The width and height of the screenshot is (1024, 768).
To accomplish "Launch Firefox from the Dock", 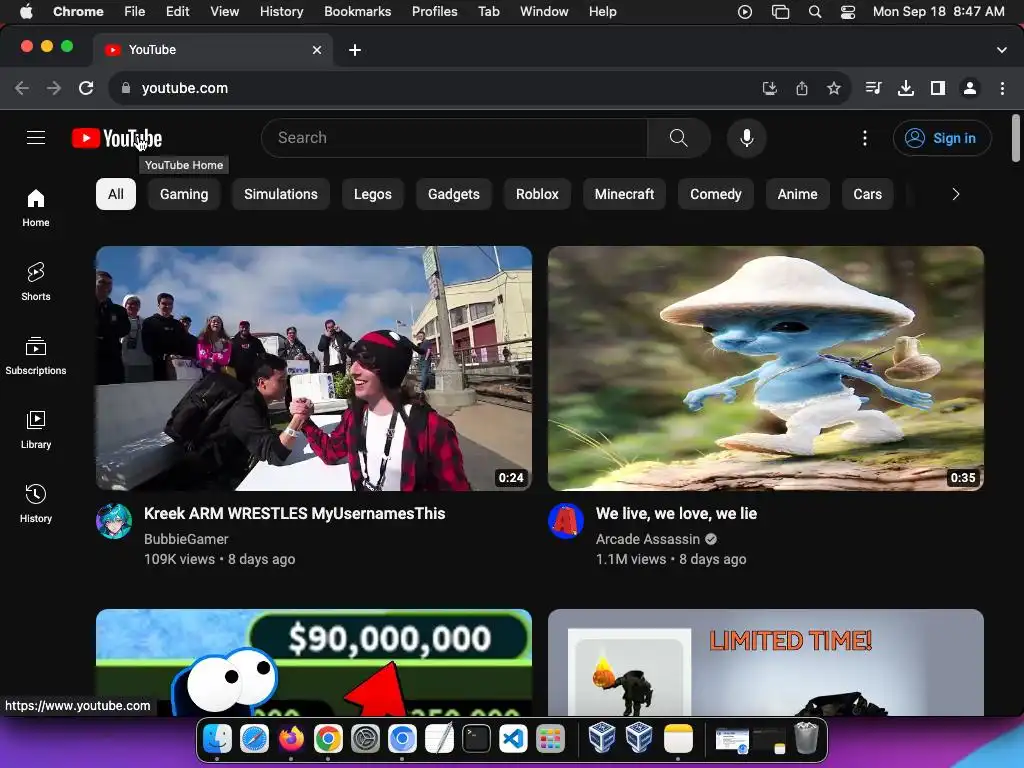I will point(291,739).
